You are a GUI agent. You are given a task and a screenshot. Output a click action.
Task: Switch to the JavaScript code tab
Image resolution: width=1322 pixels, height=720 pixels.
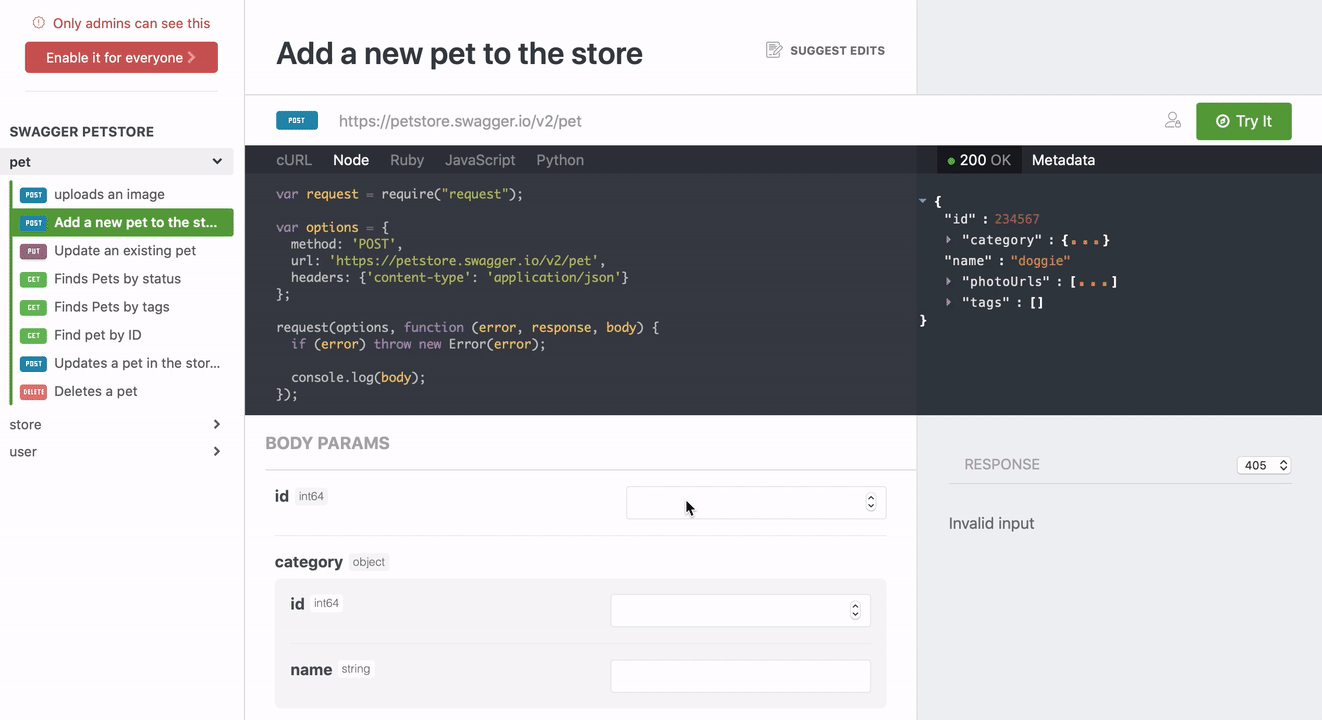480,160
